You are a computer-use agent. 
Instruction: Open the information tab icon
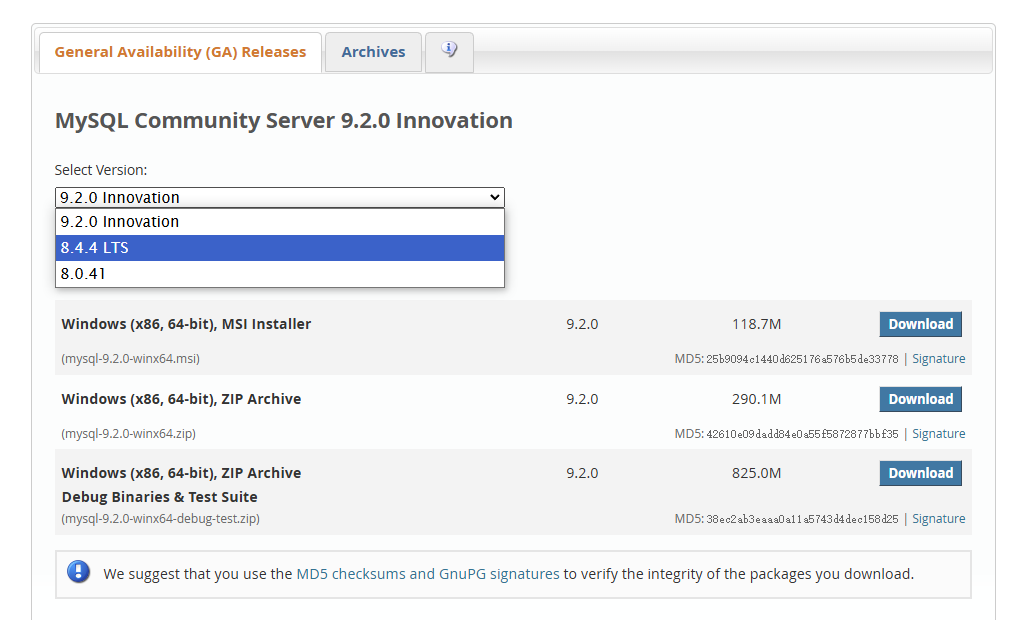tap(449, 50)
